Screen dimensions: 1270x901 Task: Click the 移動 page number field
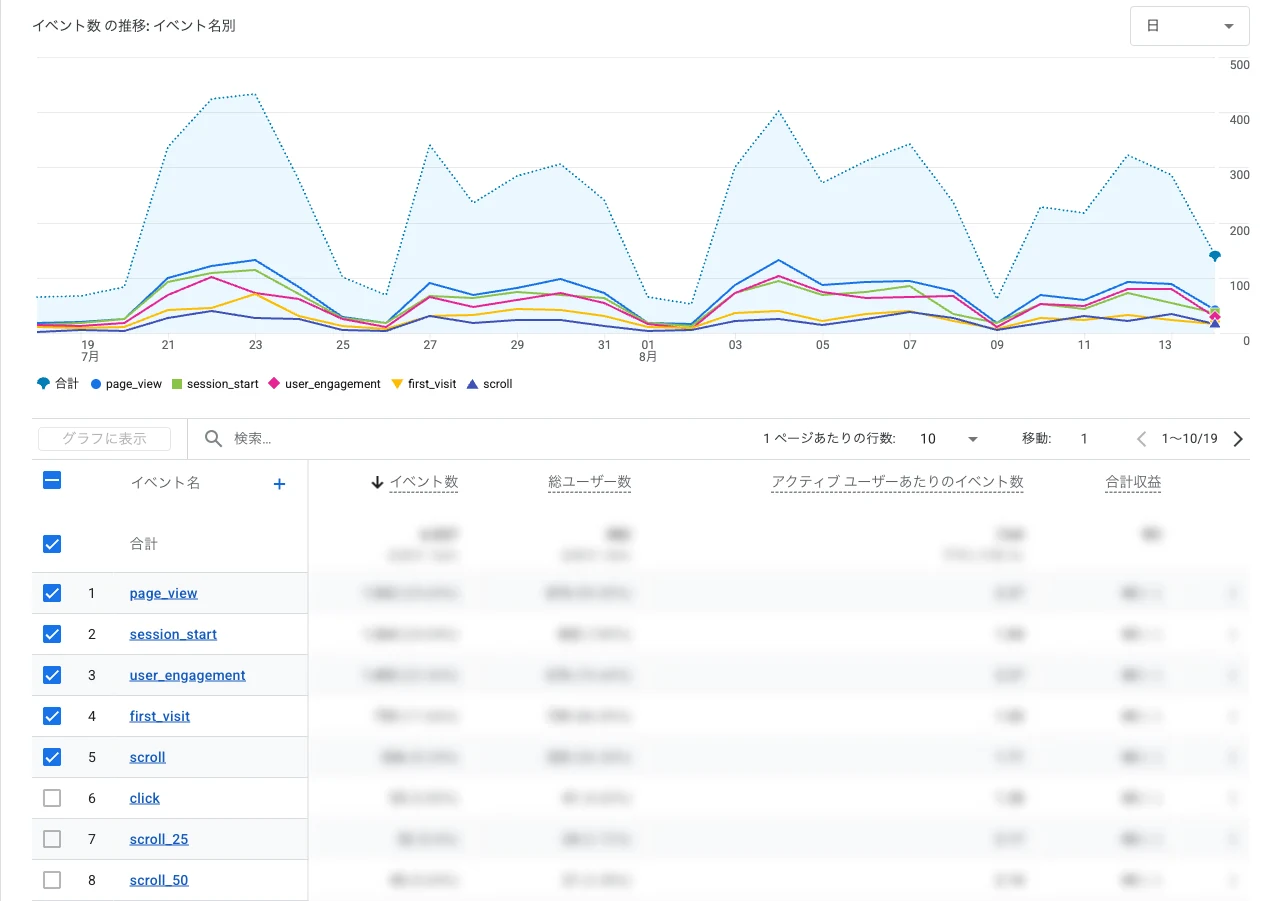point(1084,438)
